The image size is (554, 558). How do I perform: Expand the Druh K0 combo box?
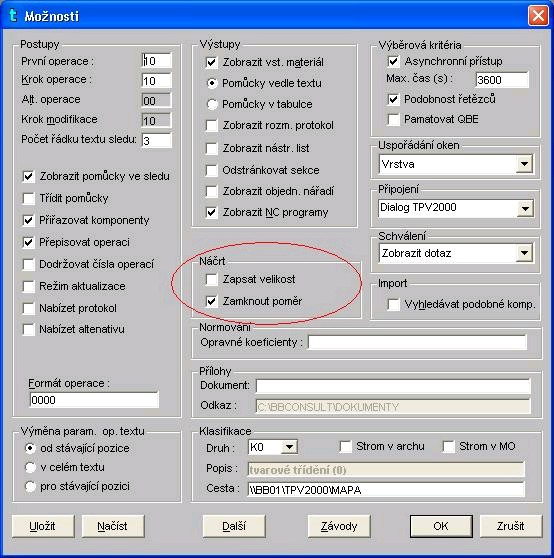[x=289, y=447]
